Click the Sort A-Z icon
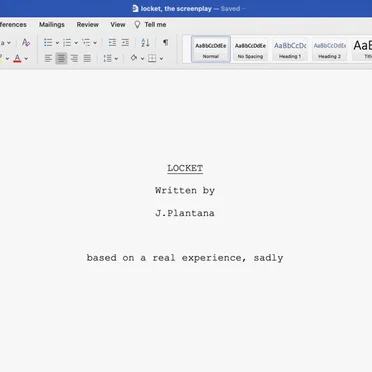 pos(145,43)
